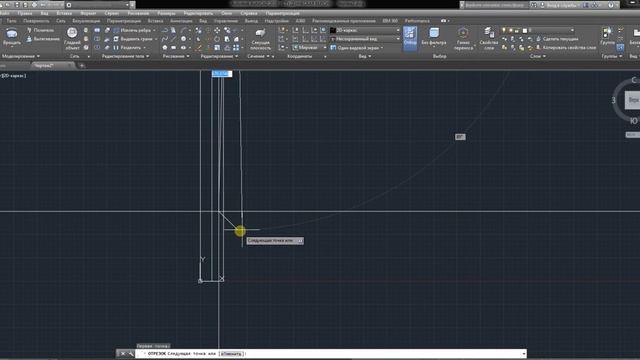Select the Секущая плоскость (Section plane) tool

[260, 39]
